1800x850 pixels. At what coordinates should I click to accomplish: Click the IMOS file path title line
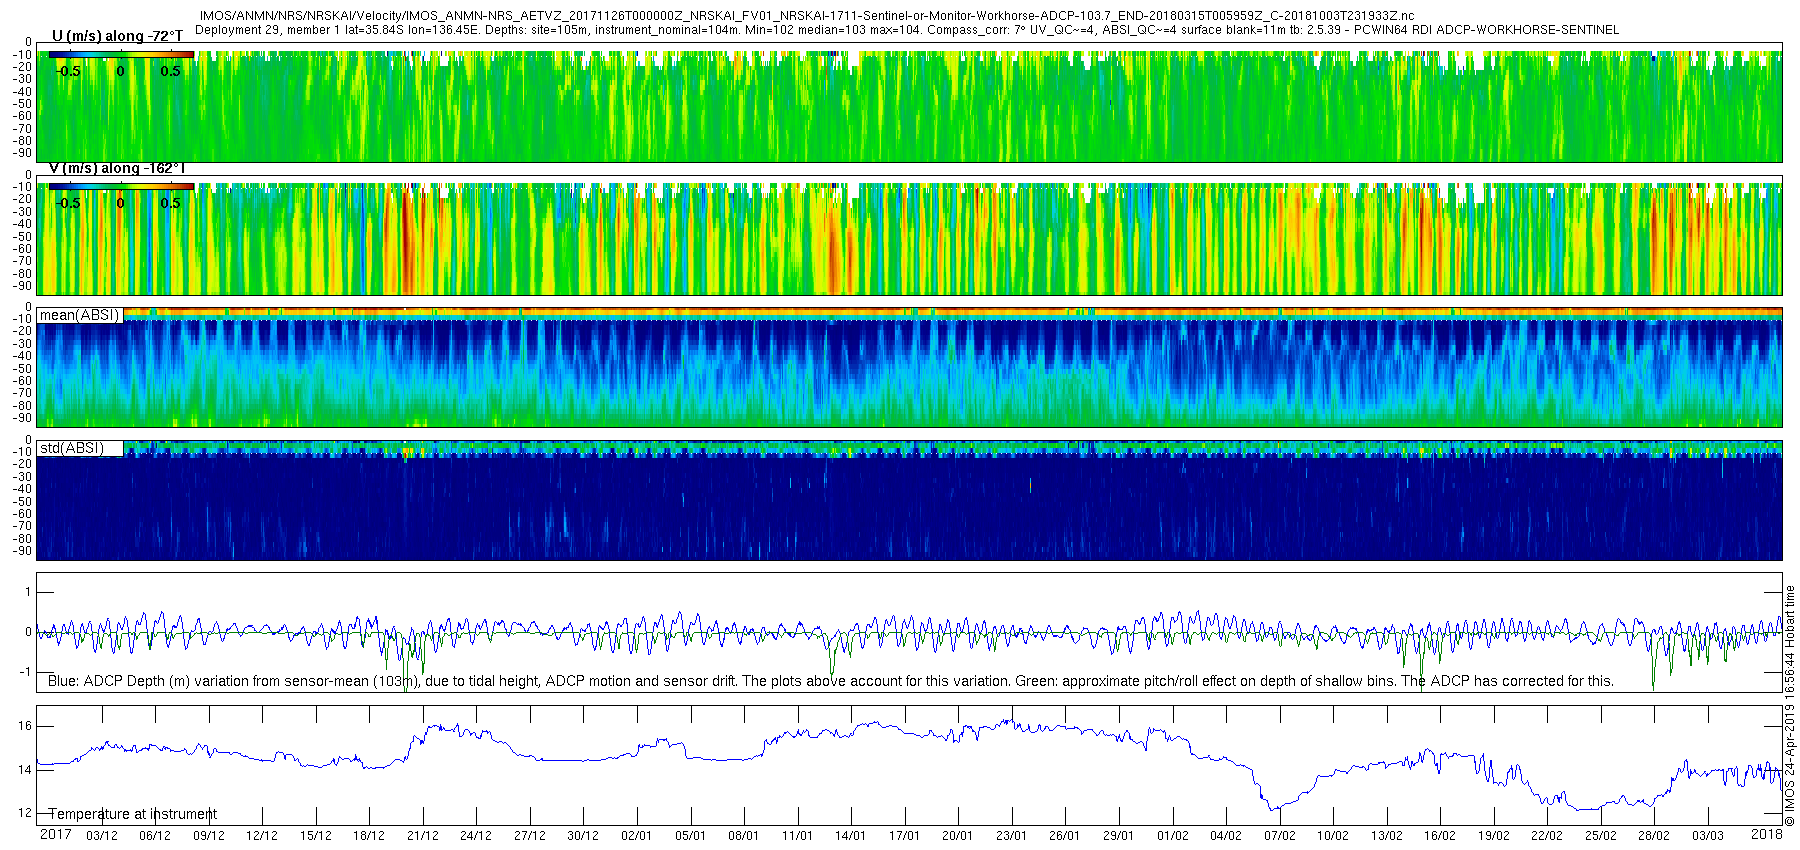point(807,17)
